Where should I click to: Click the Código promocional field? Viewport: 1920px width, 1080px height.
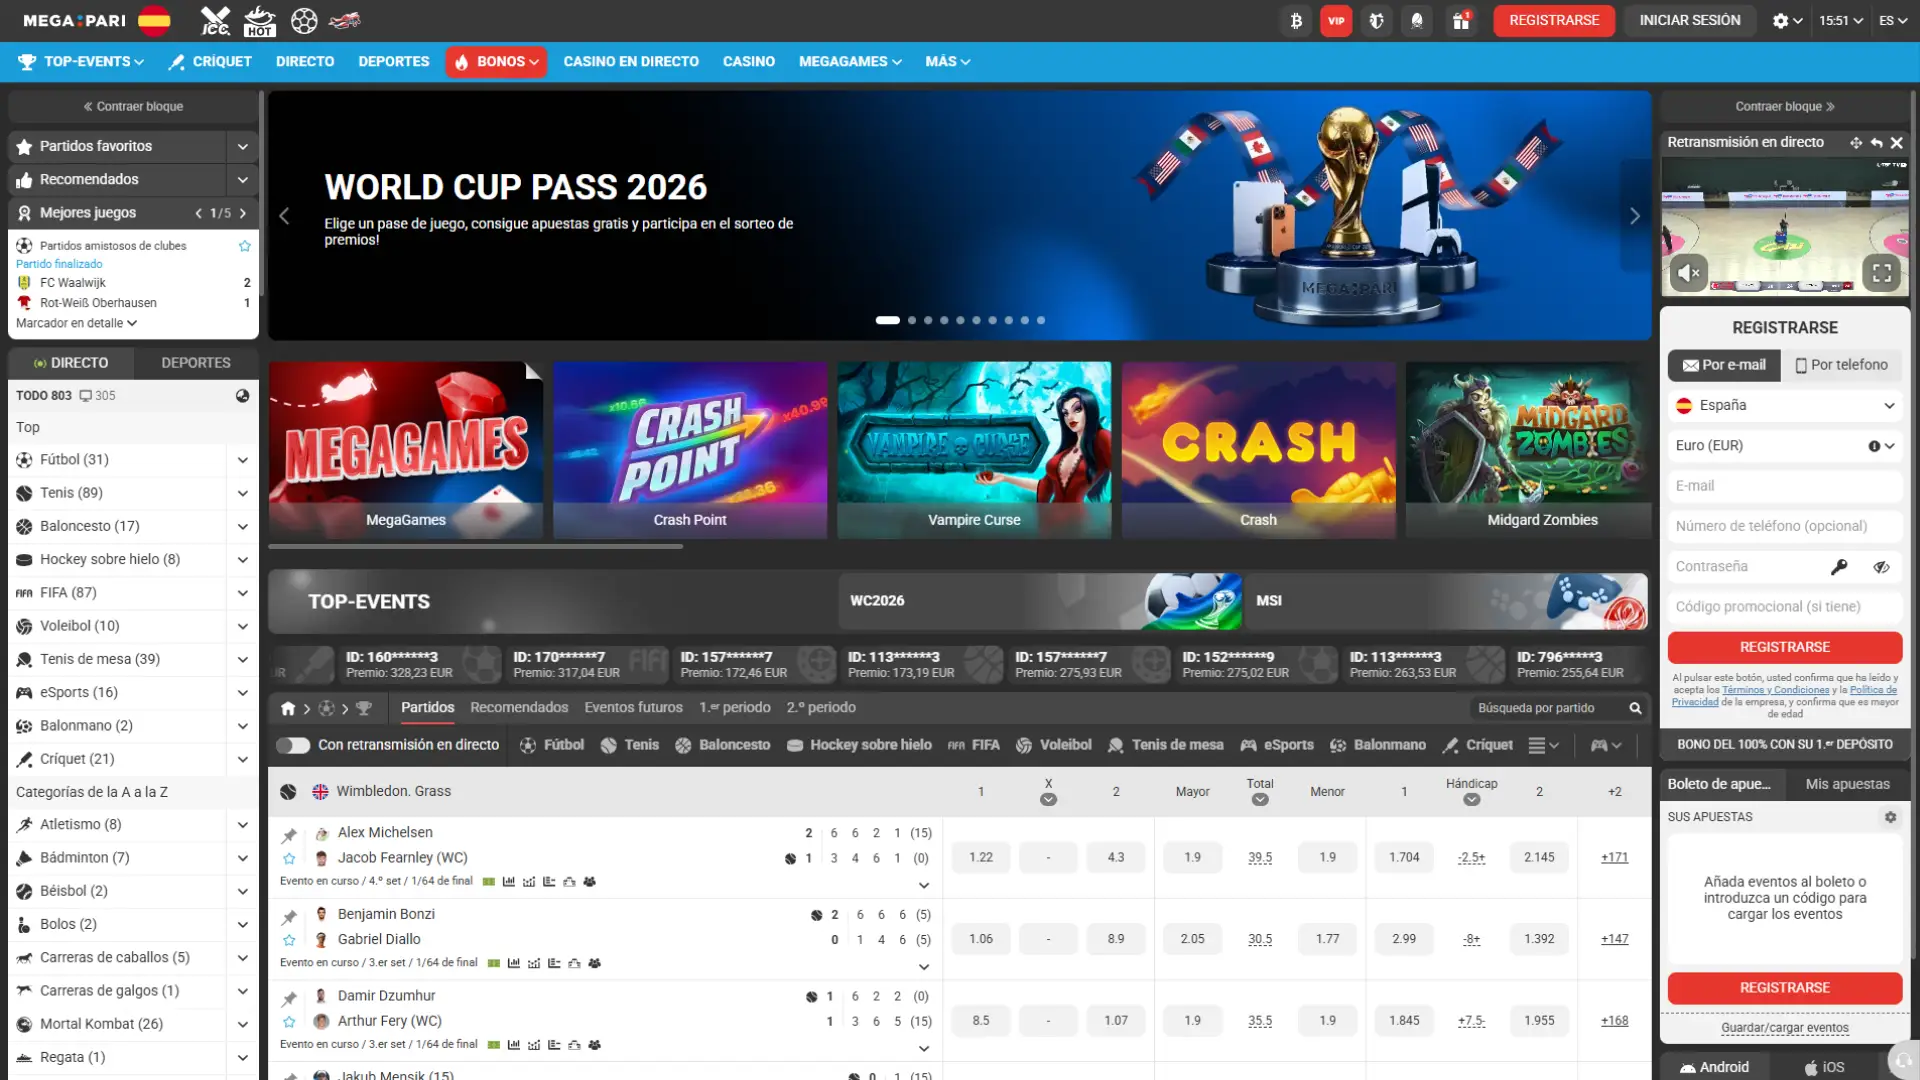1785,607
